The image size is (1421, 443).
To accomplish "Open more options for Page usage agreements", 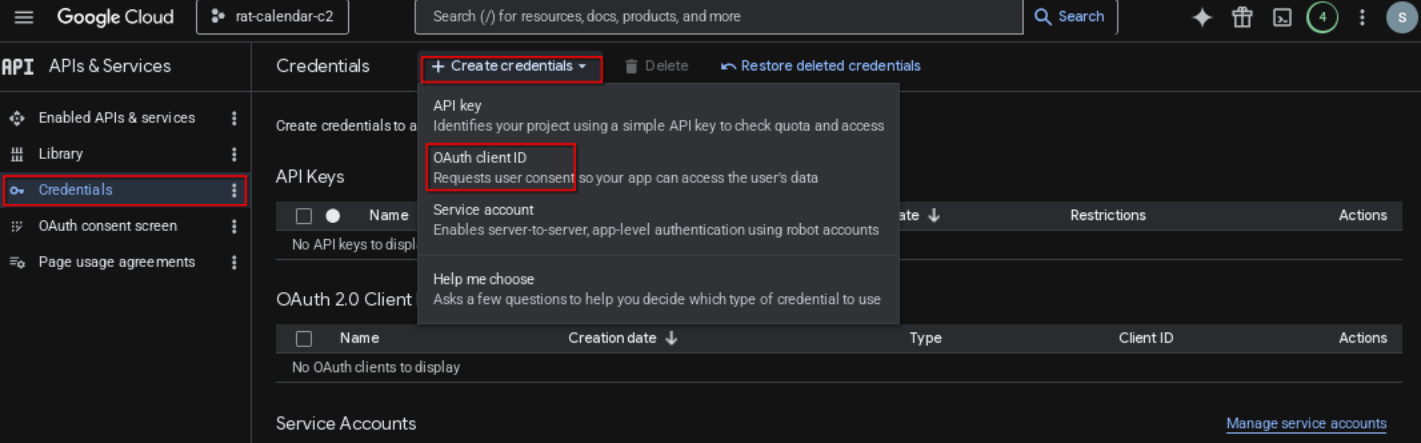I will coord(234,262).
